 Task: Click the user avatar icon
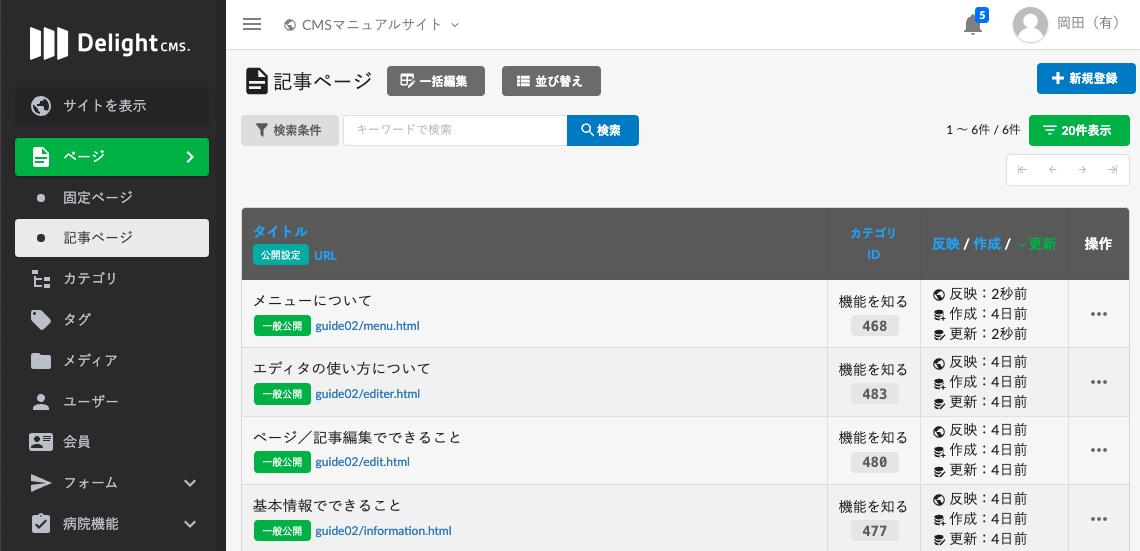1030,25
